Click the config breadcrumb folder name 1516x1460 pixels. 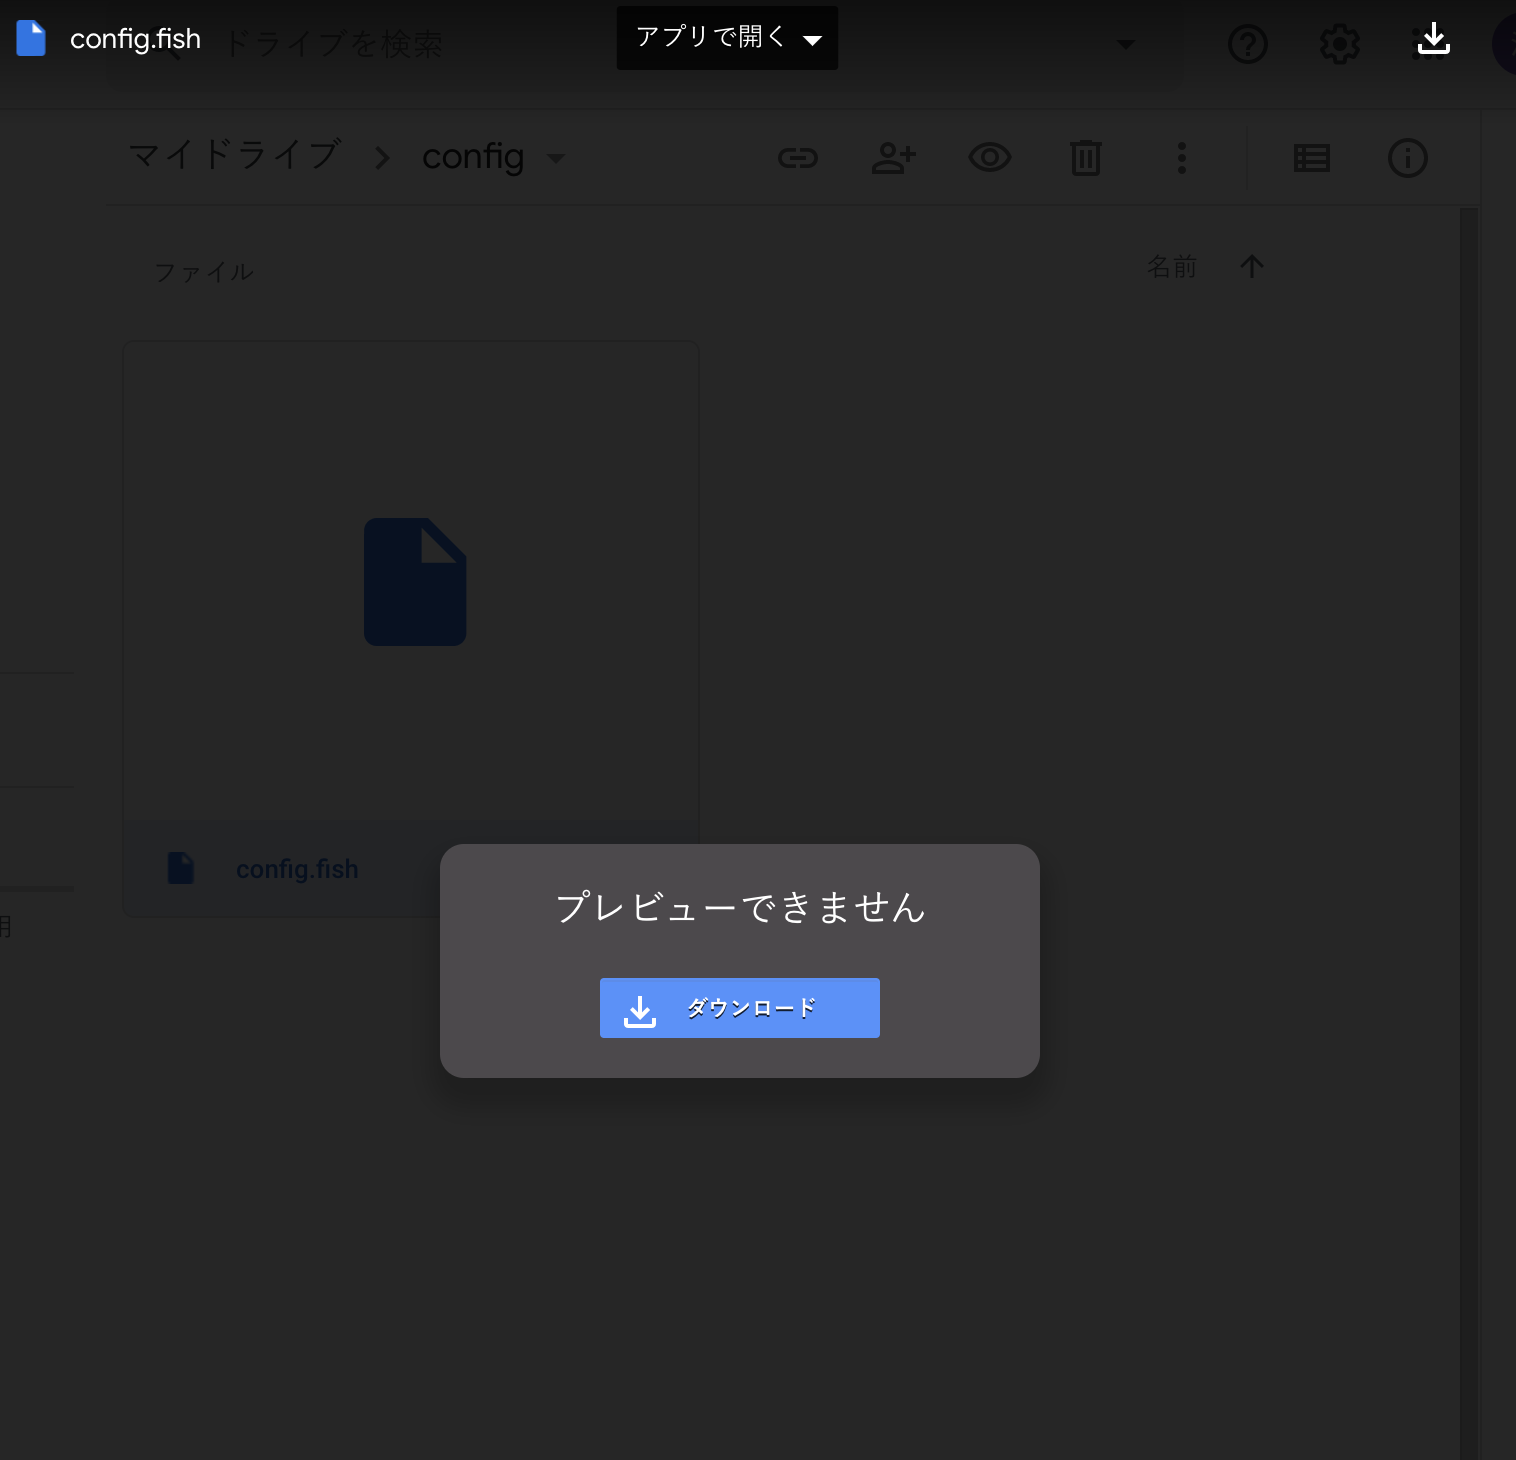[473, 157]
